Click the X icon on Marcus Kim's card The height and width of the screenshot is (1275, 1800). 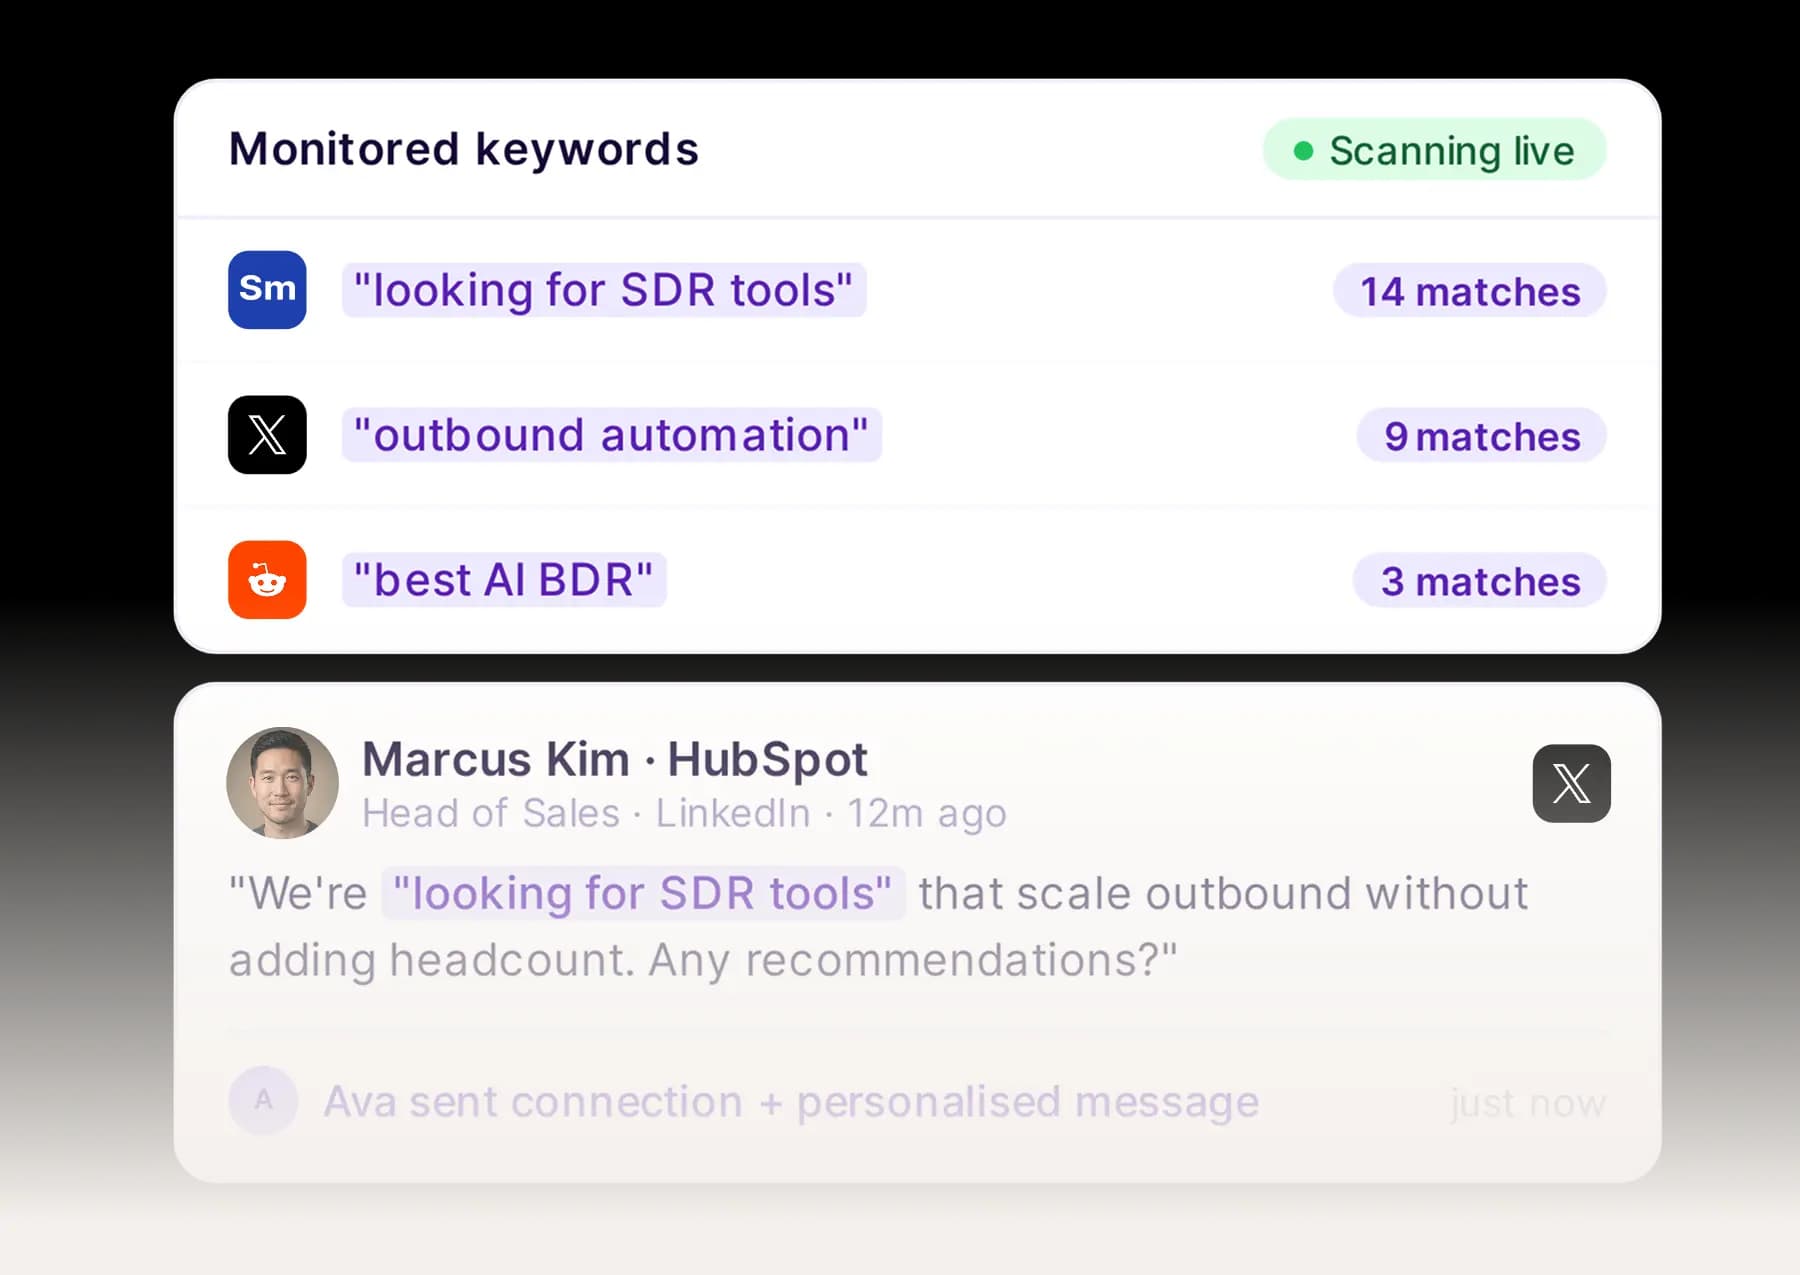tap(1570, 784)
